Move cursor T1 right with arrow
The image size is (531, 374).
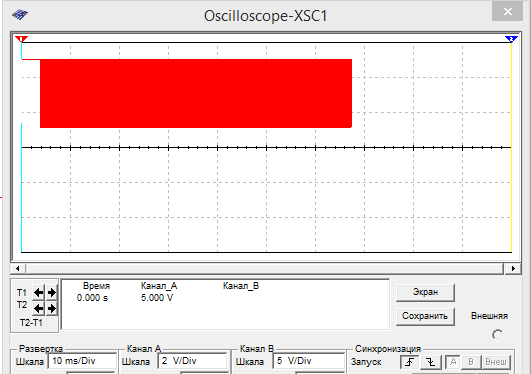pos(51,292)
